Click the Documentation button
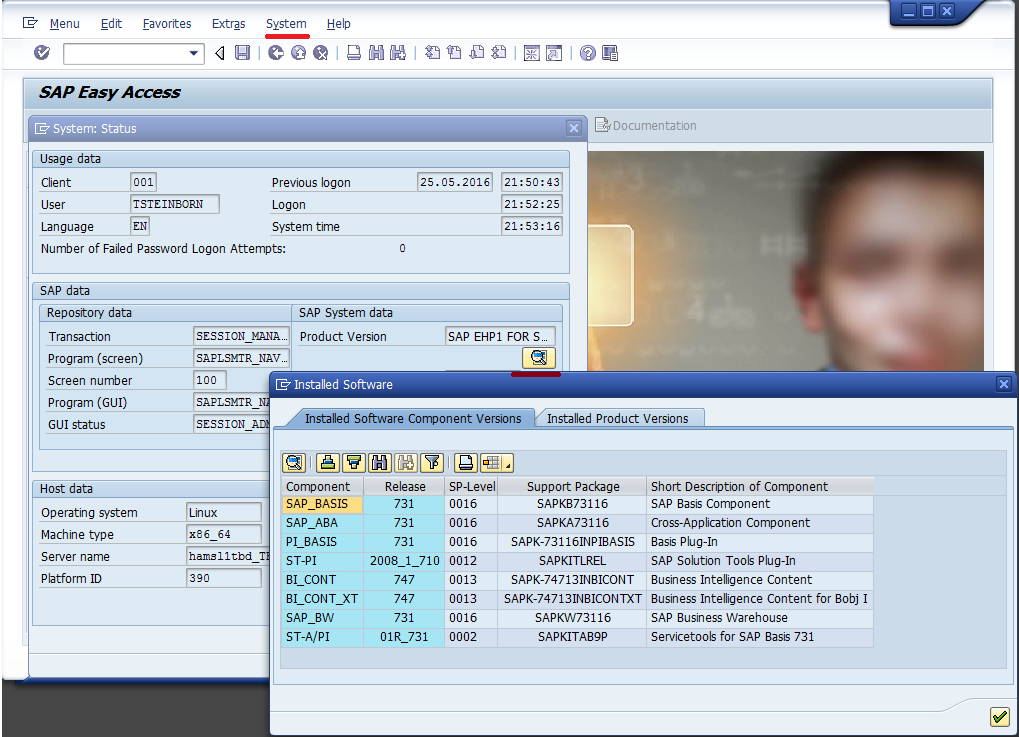Viewport: 1019px width, 737px height. pyautogui.click(x=646, y=125)
